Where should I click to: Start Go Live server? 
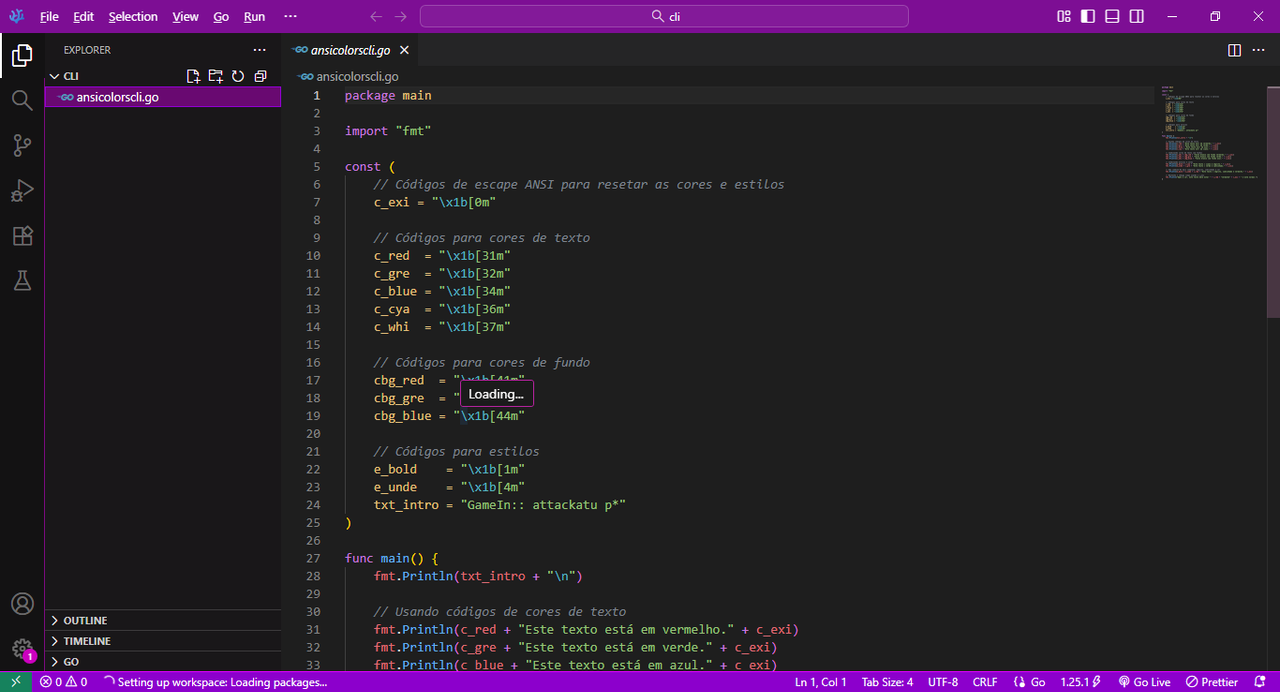(x=1144, y=682)
